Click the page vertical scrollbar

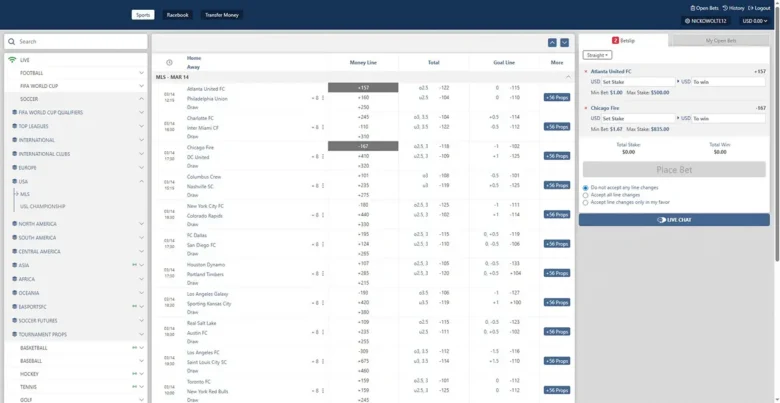[x=777, y=132]
